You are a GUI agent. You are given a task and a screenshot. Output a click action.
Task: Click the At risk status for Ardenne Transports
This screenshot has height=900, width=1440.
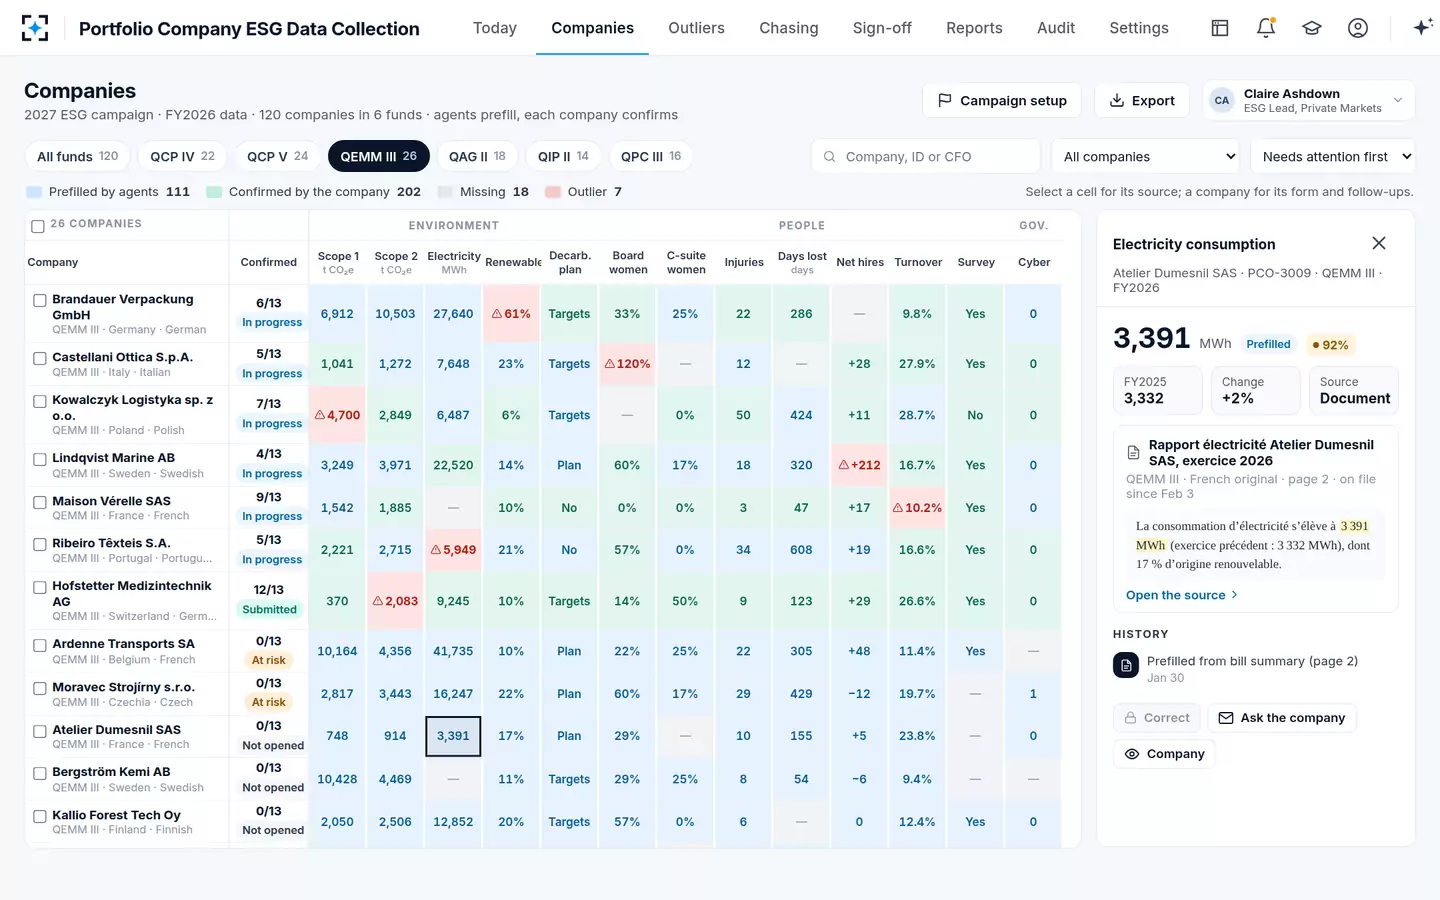pyautogui.click(x=269, y=661)
